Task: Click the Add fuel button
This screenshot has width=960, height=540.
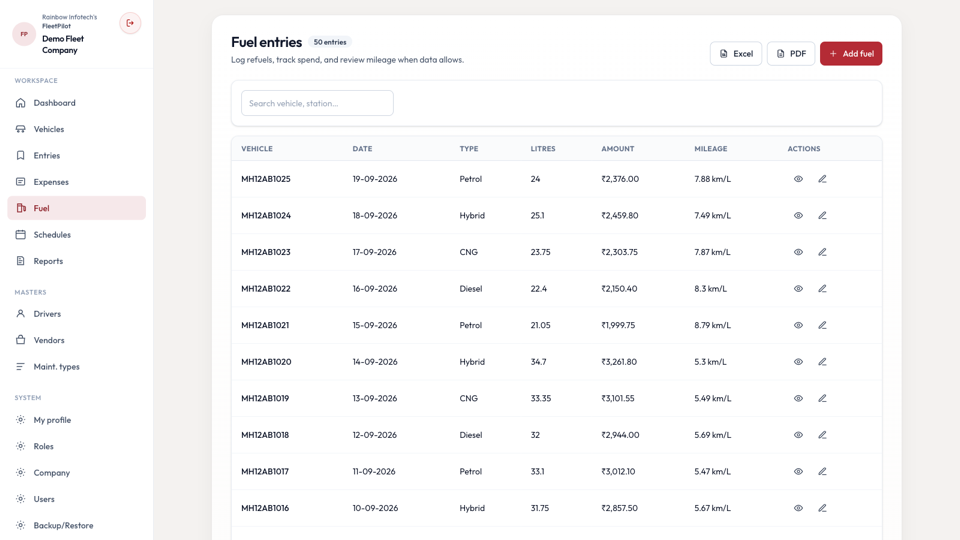Action: [x=851, y=54]
